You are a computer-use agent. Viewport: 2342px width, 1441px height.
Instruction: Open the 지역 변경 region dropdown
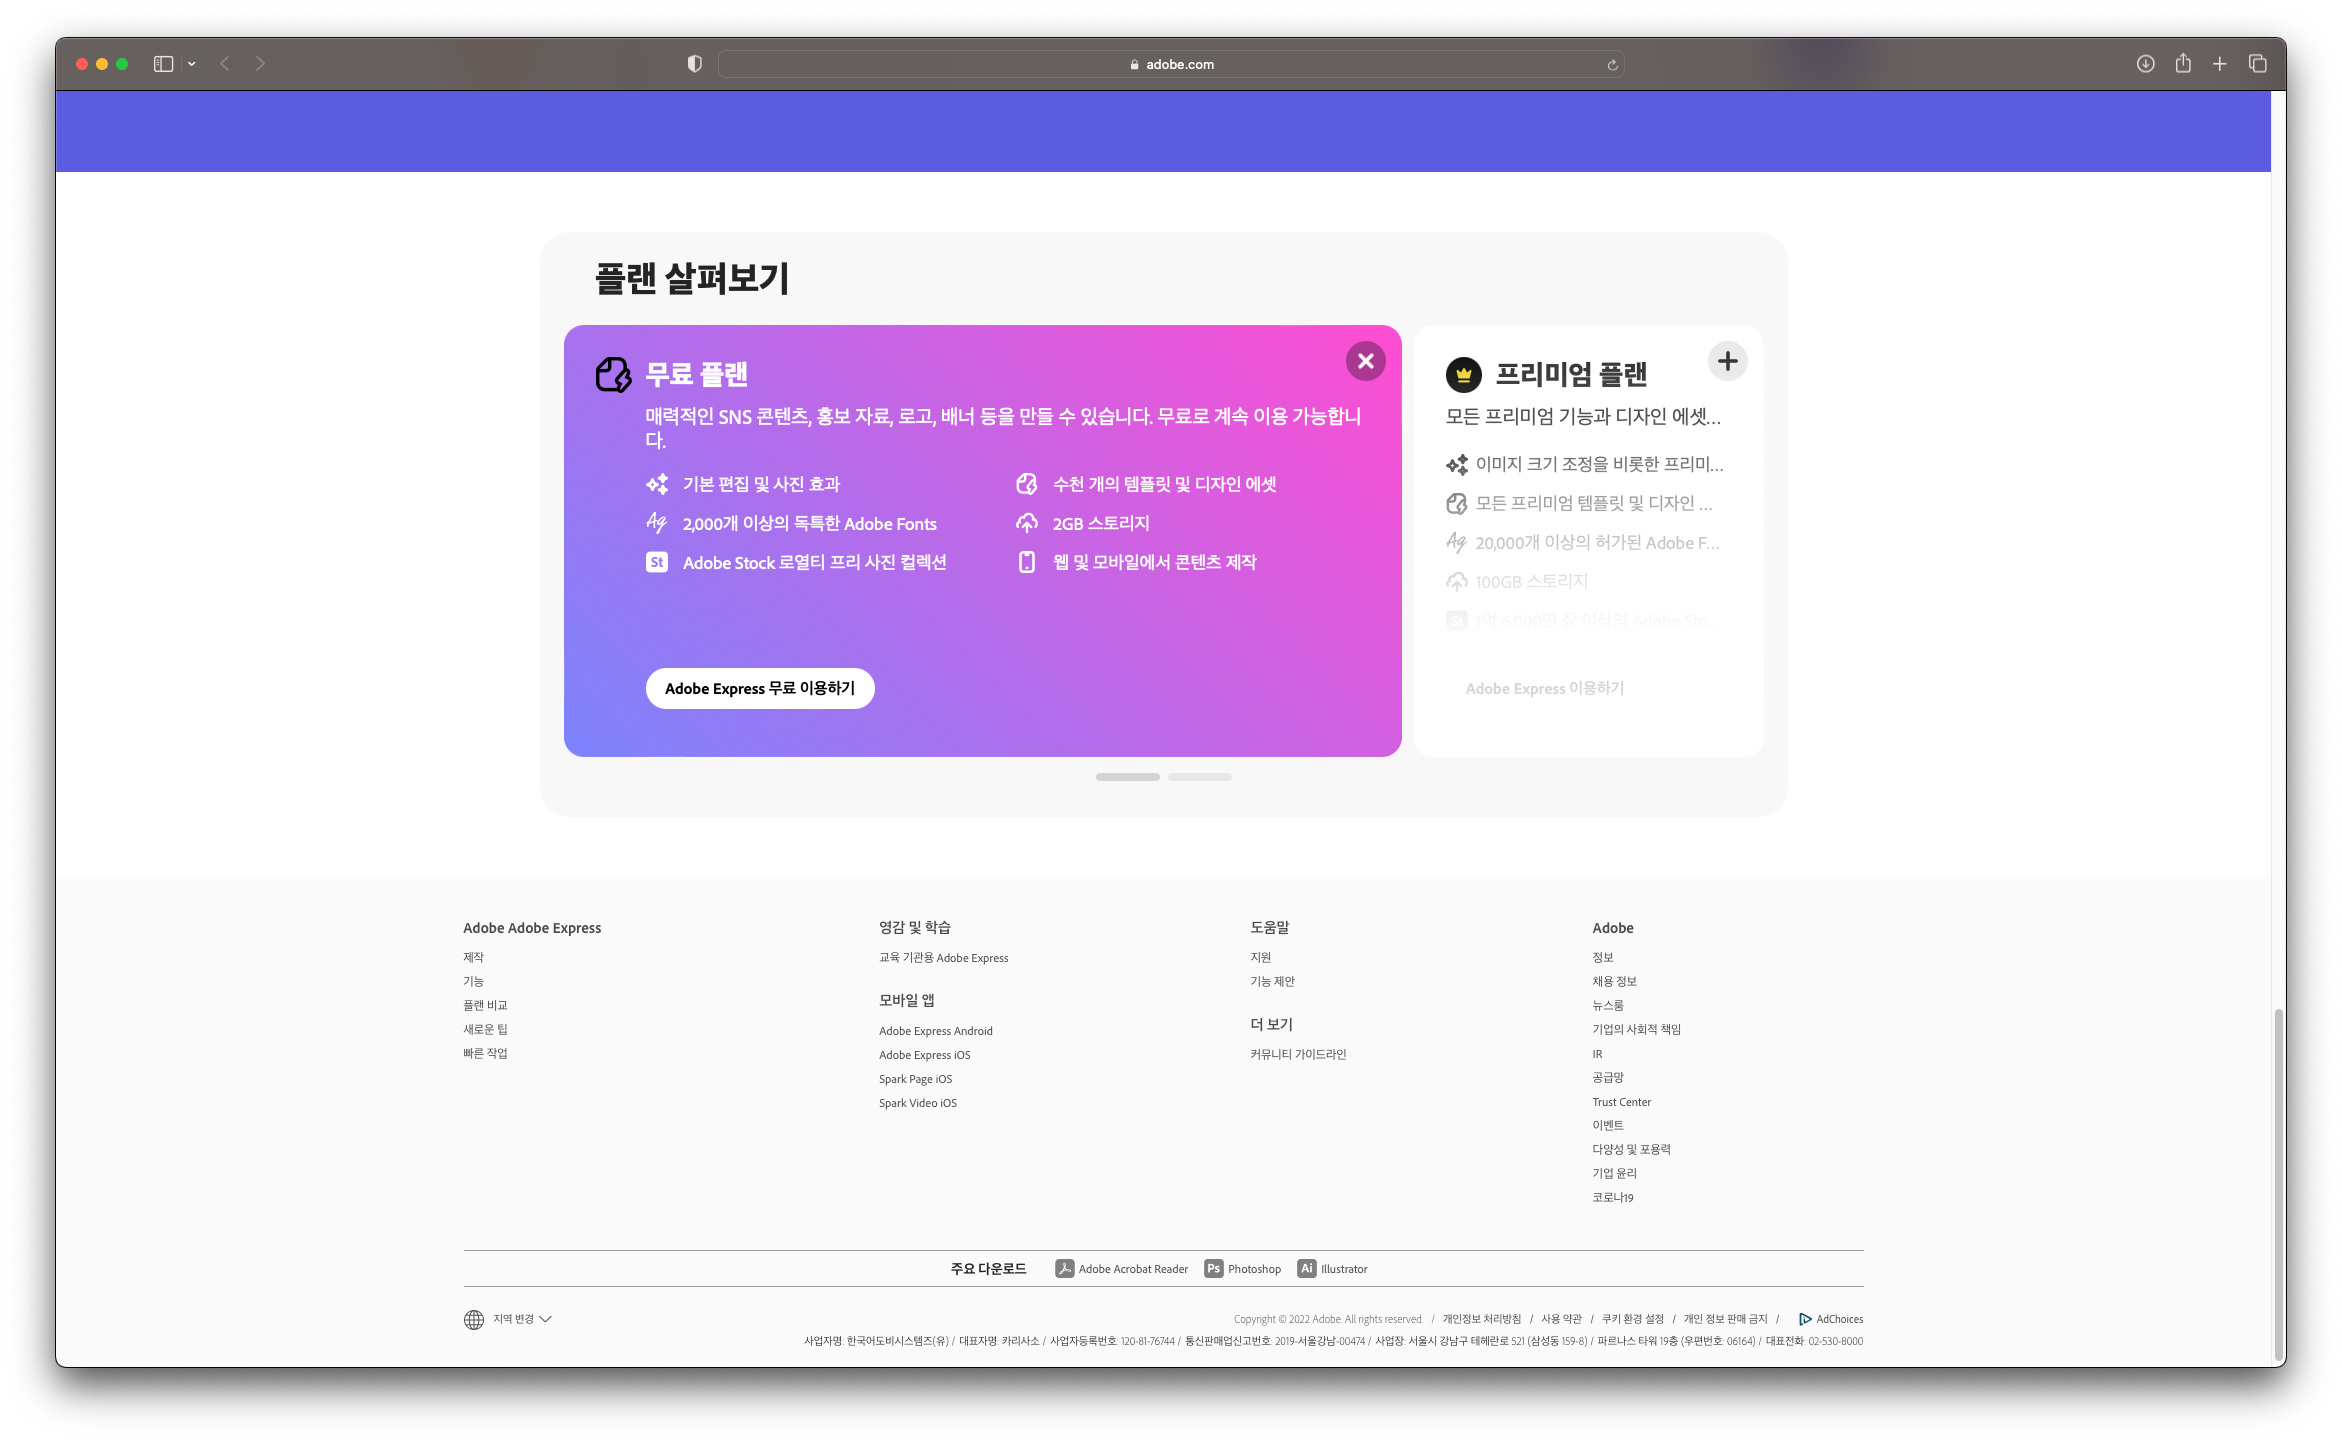[x=522, y=1319]
